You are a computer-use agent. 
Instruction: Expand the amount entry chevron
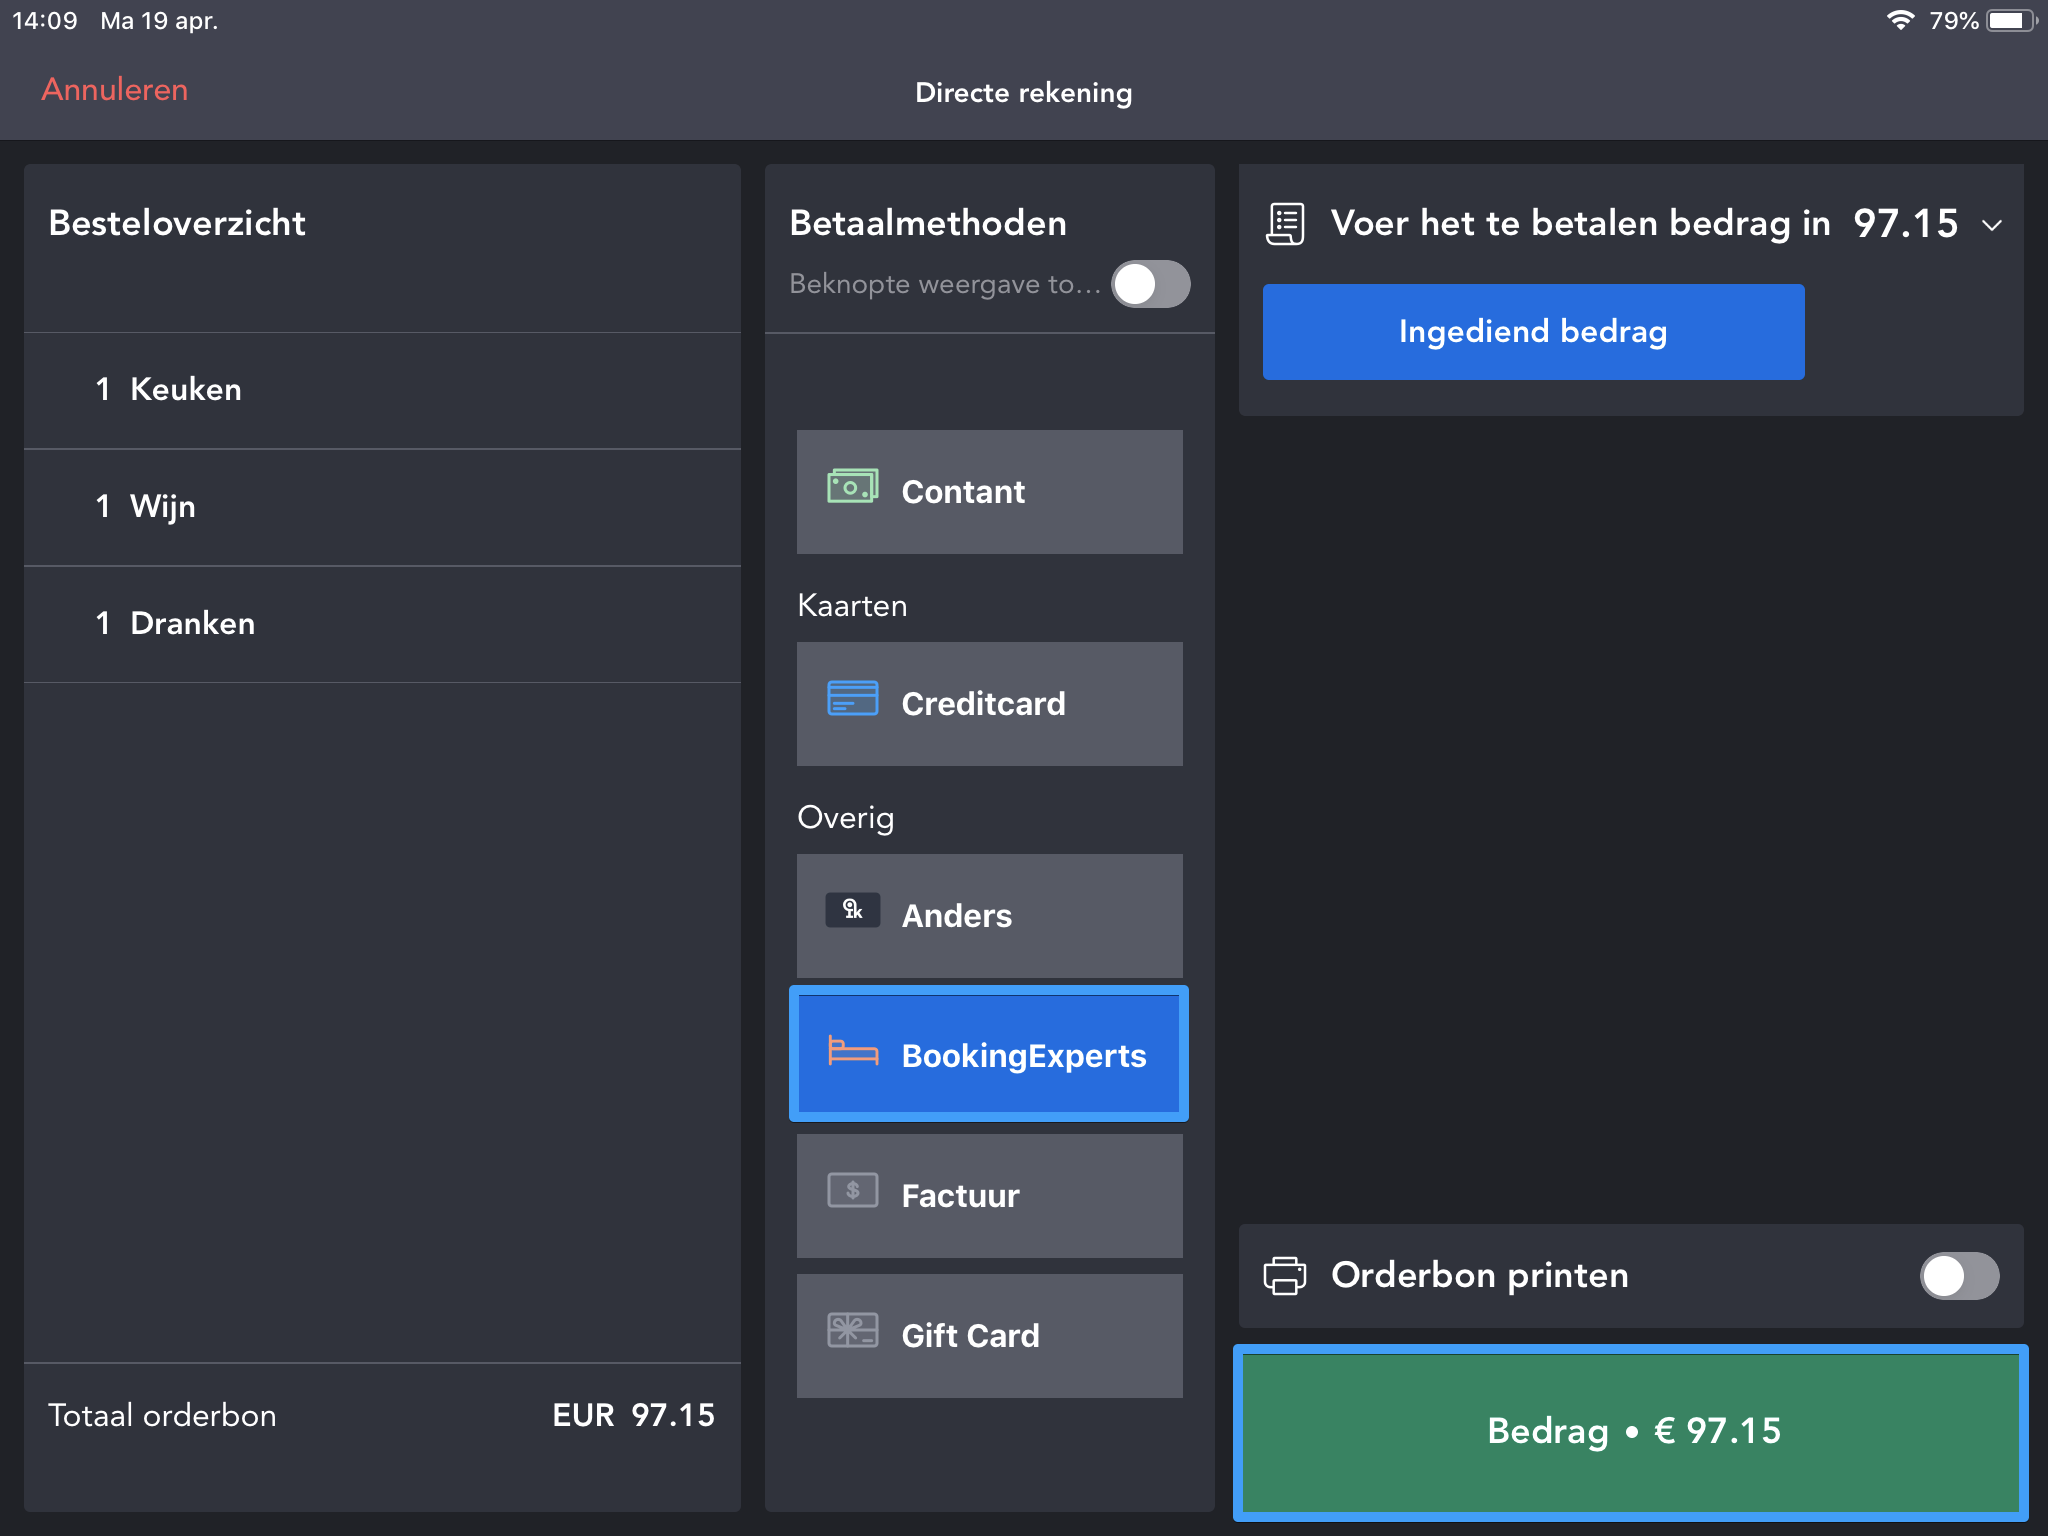click(1991, 225)
